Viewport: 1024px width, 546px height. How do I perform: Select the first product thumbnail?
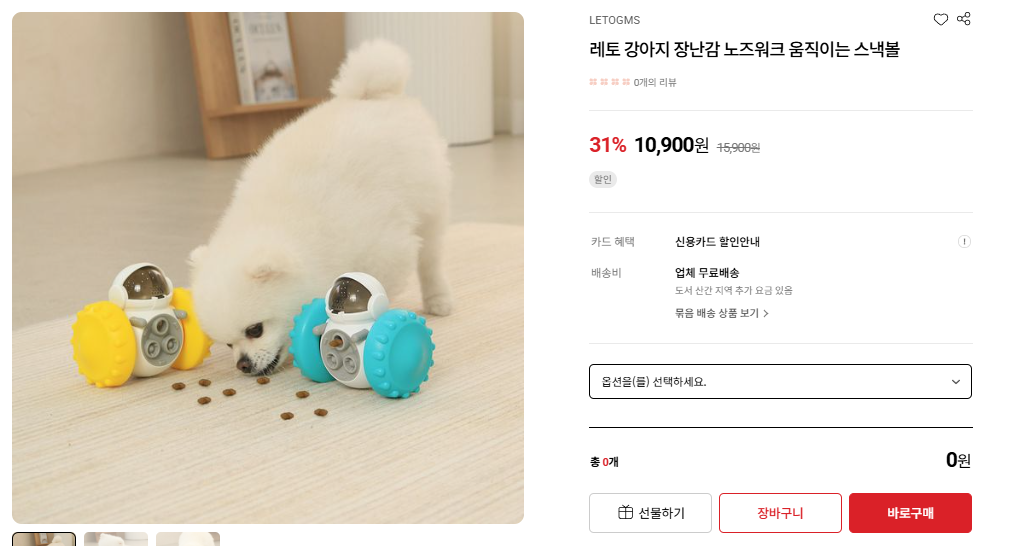[x=44, y=539]
